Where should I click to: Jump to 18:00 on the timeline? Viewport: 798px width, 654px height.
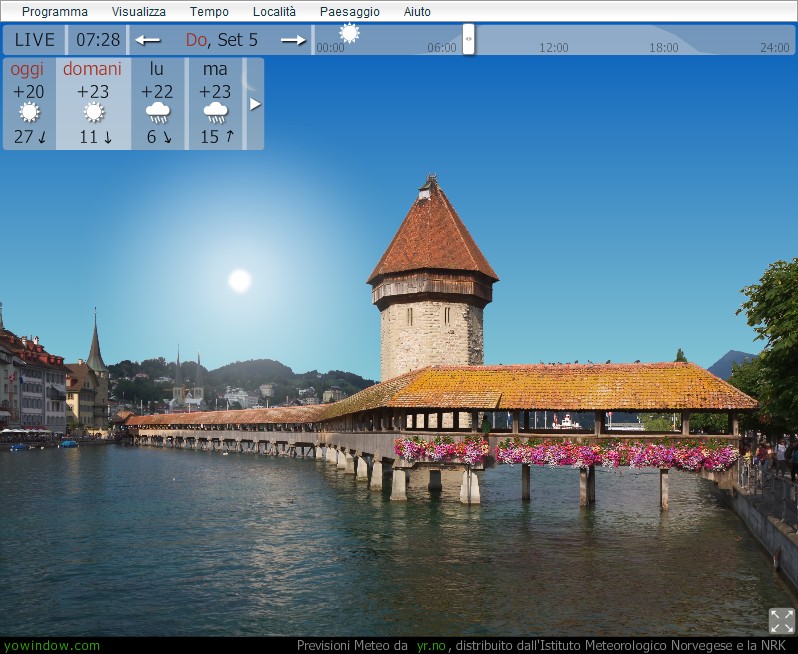(664, 48)
